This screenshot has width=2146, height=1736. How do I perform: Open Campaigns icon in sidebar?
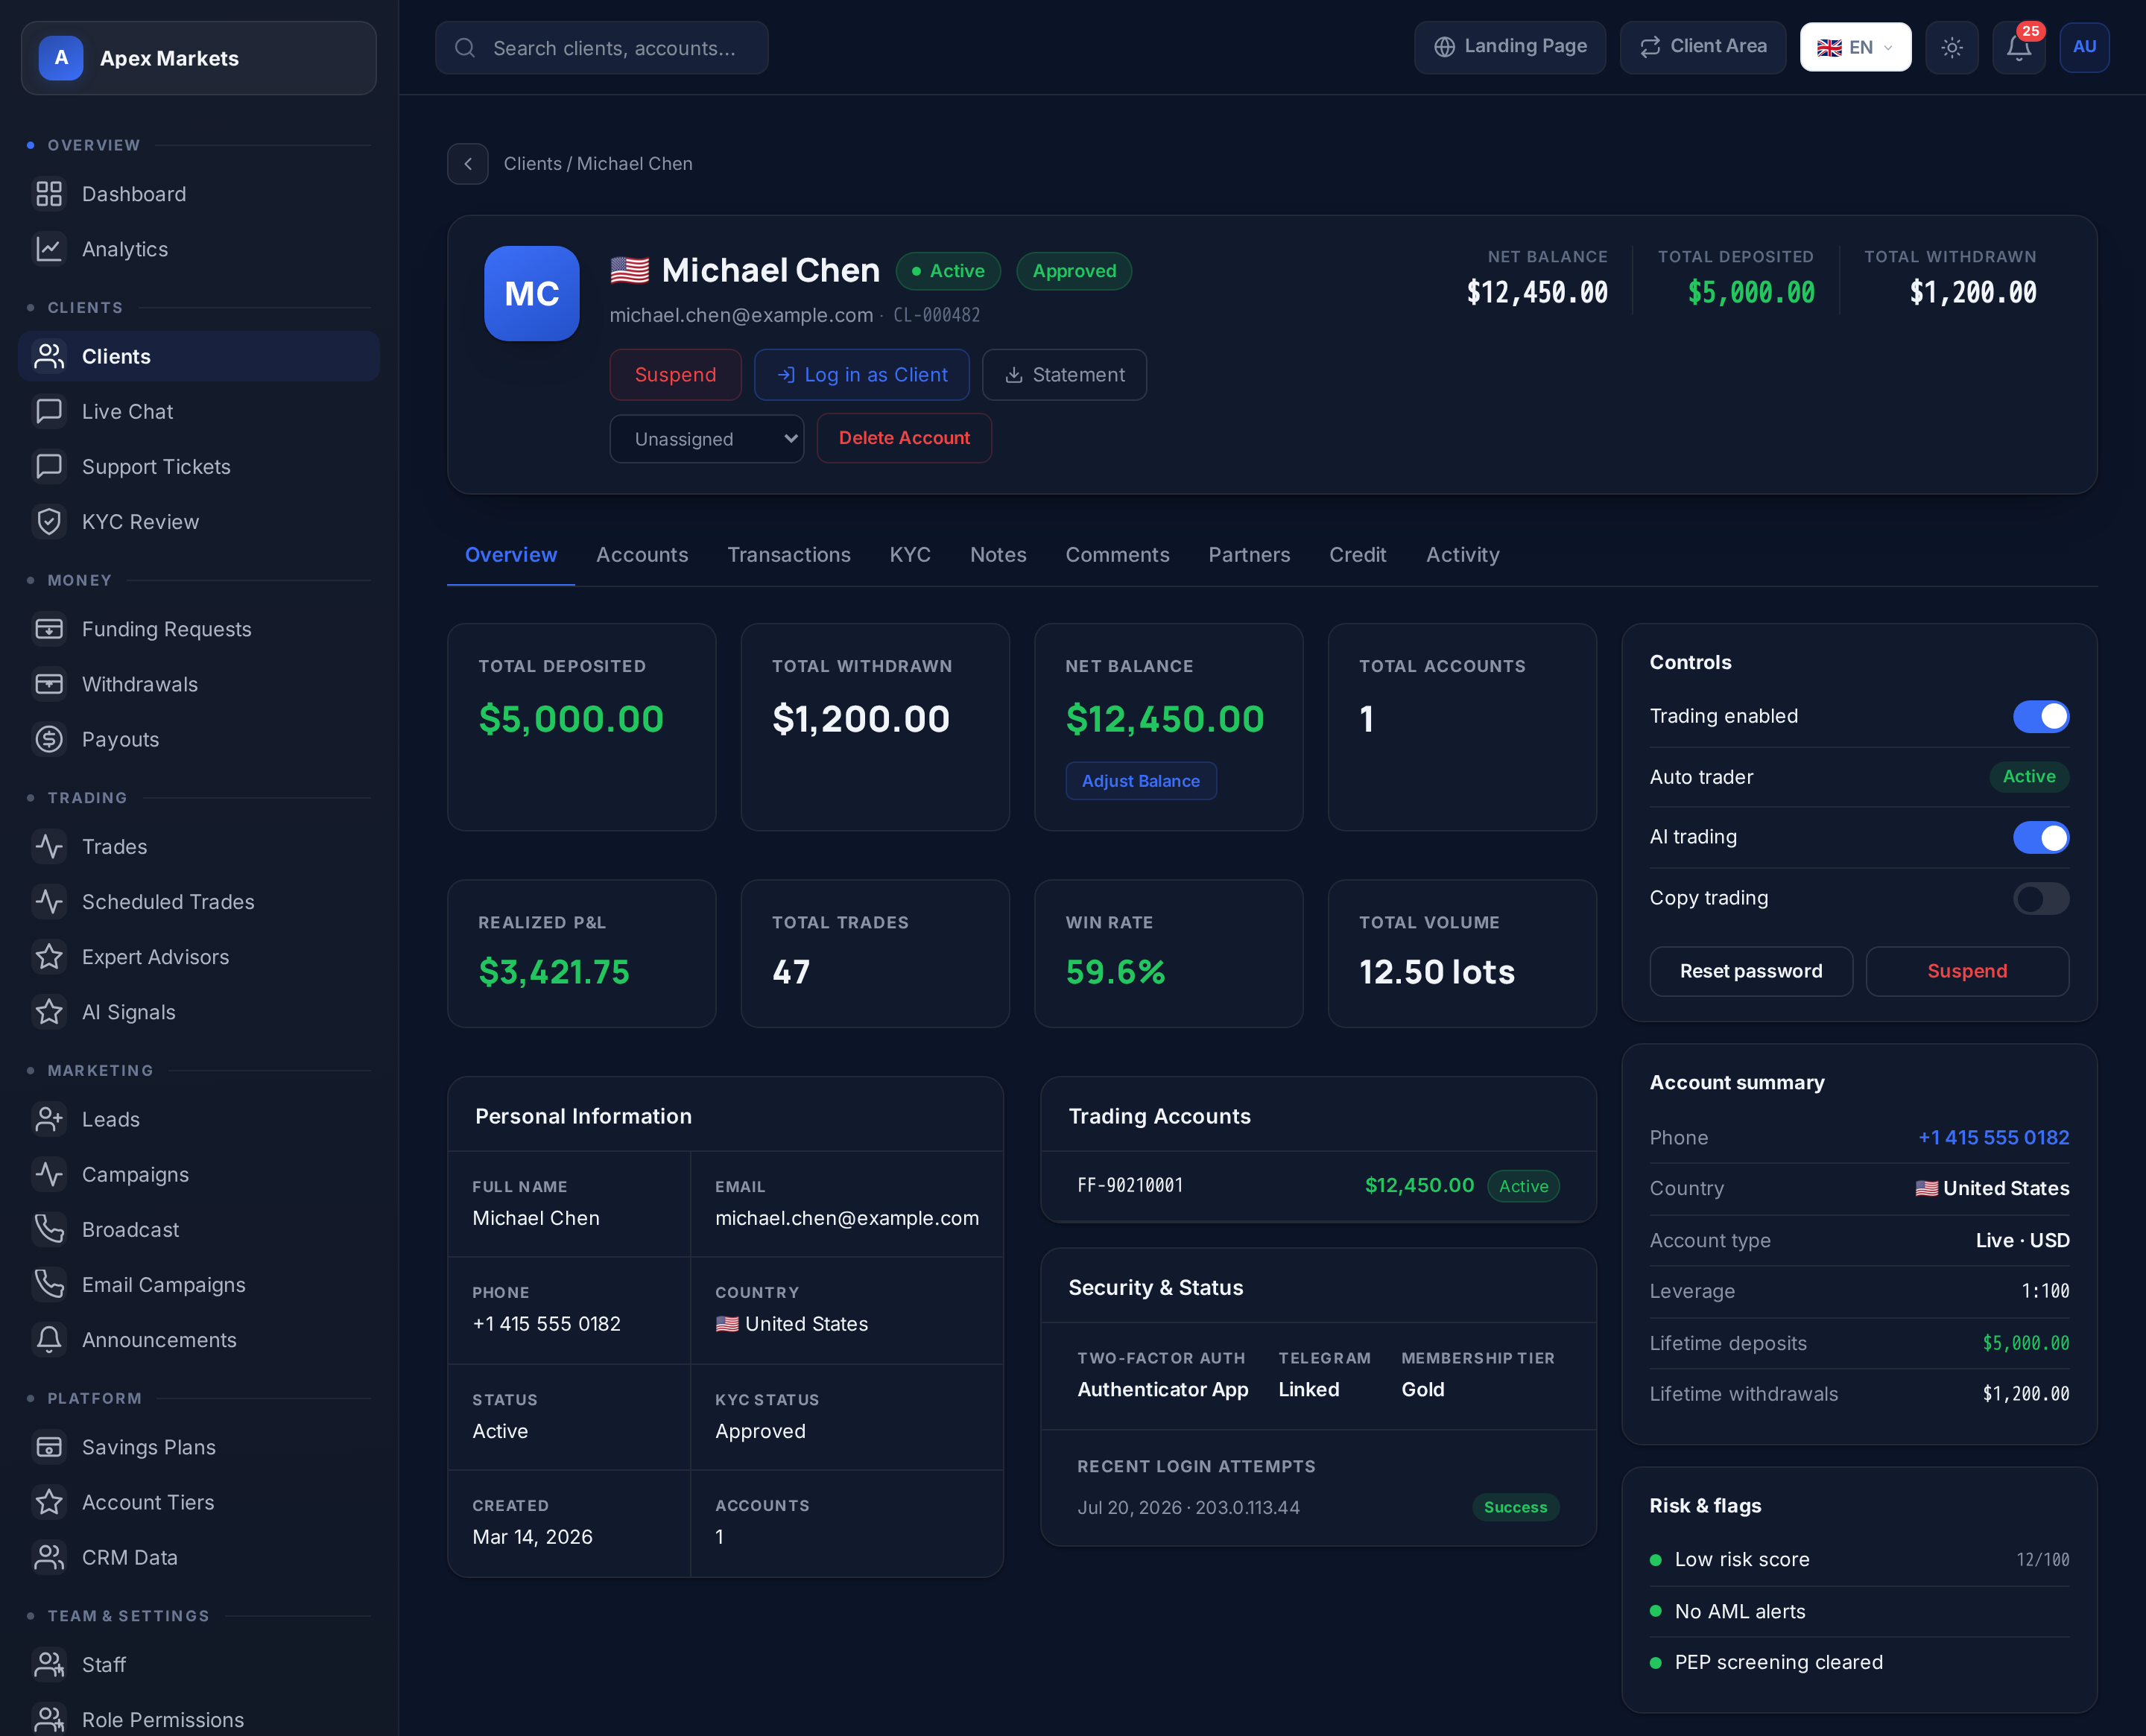click(49, 1174)
